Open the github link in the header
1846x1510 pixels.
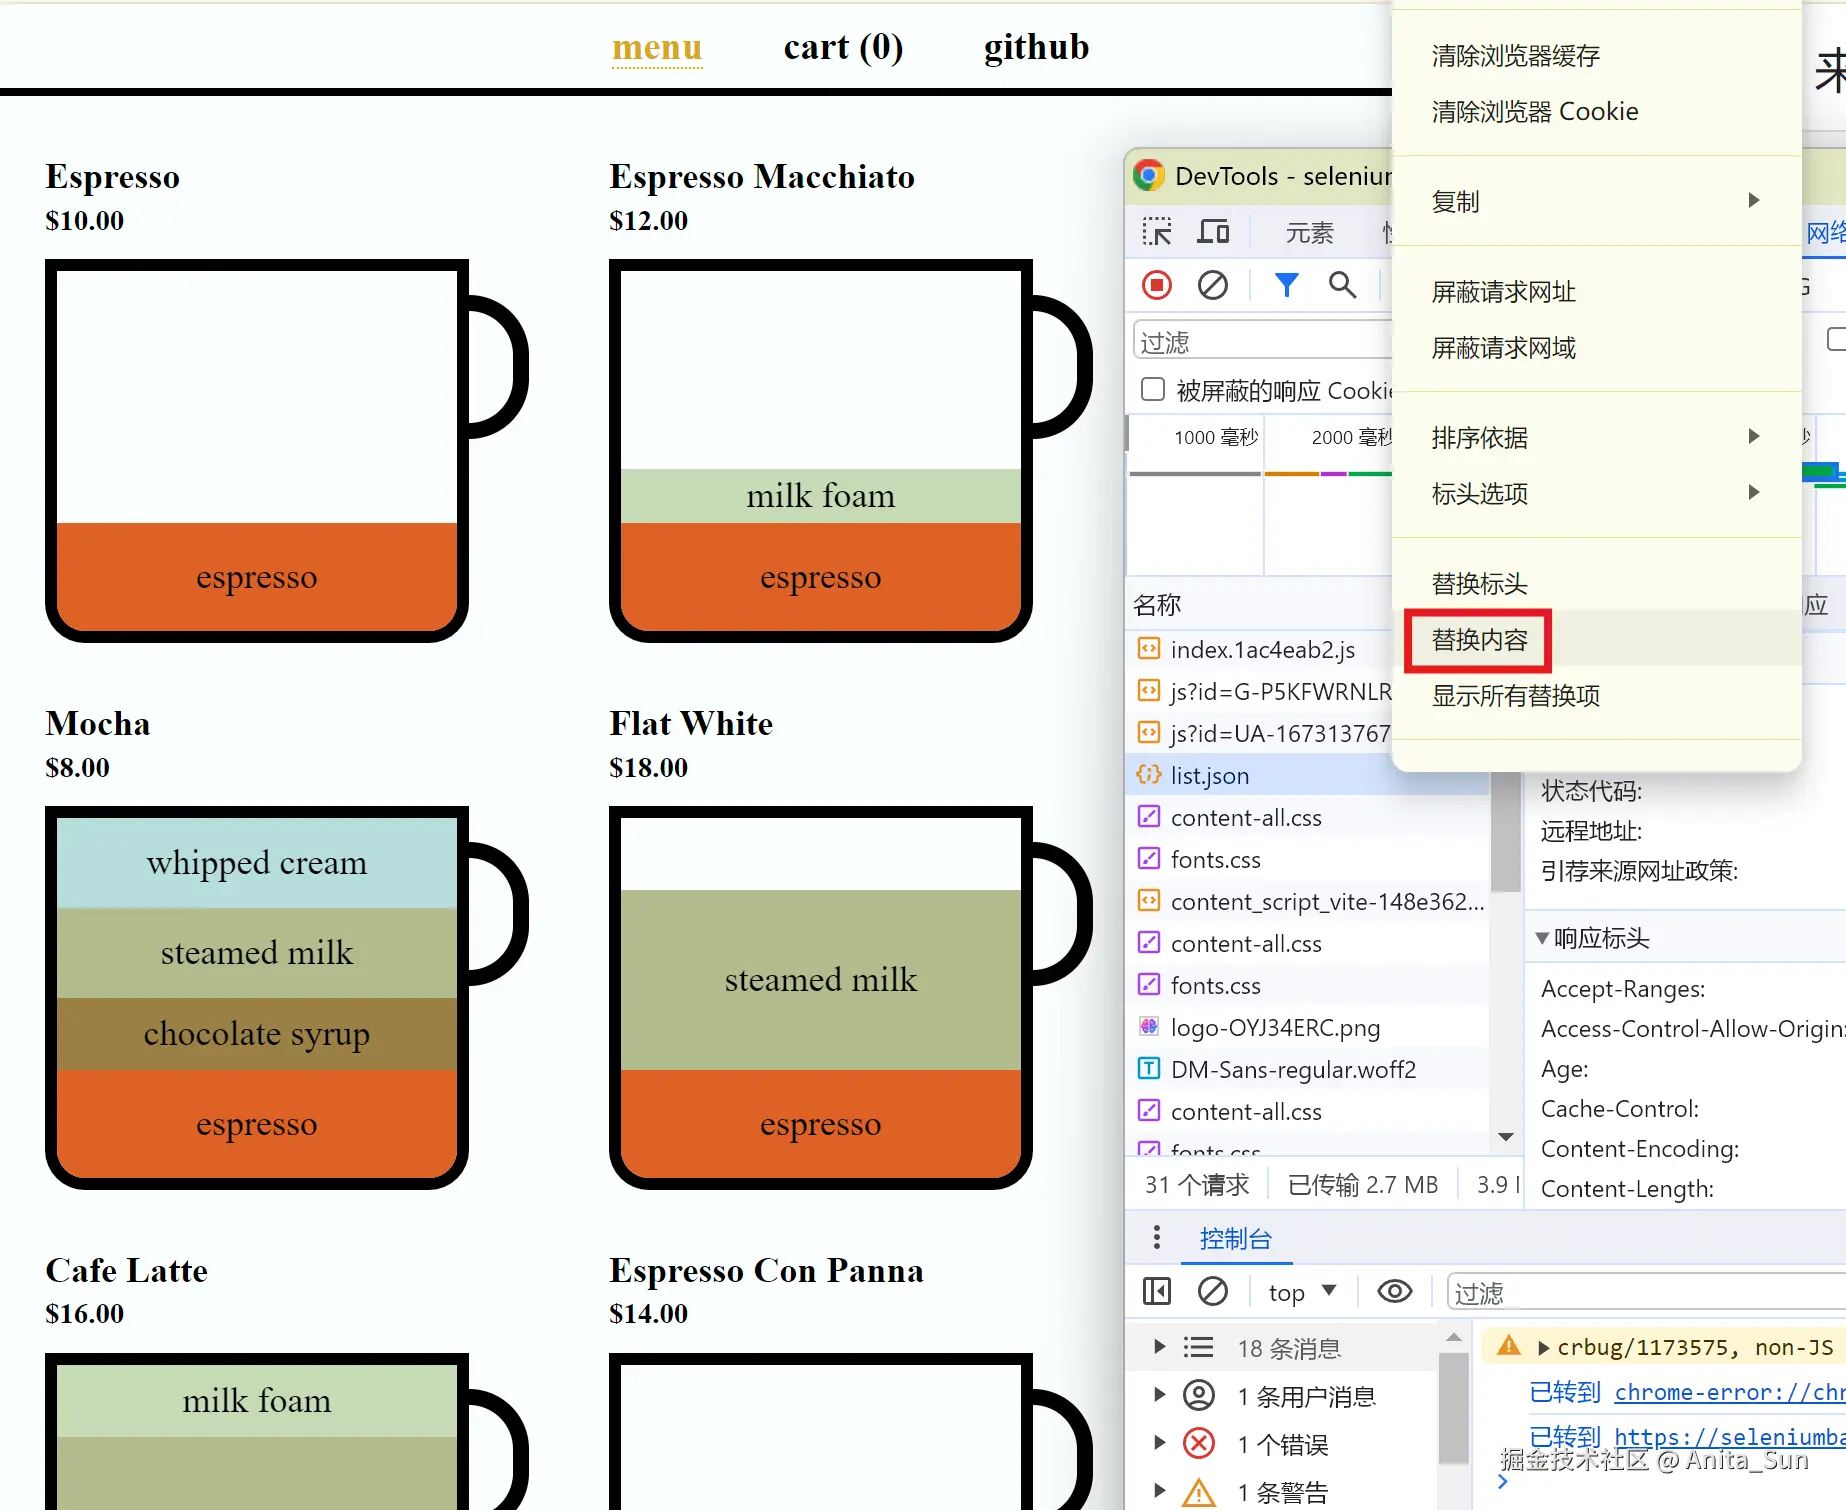[1036, 47]
